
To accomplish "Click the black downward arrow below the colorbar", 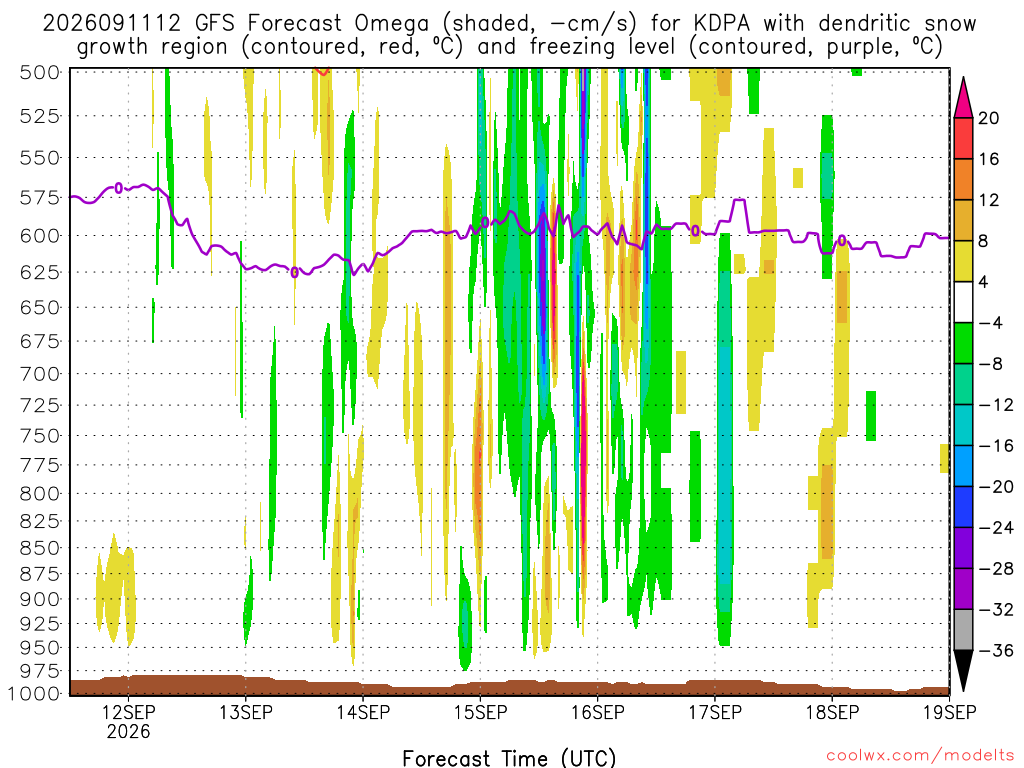I will click(x=963, y=671).
